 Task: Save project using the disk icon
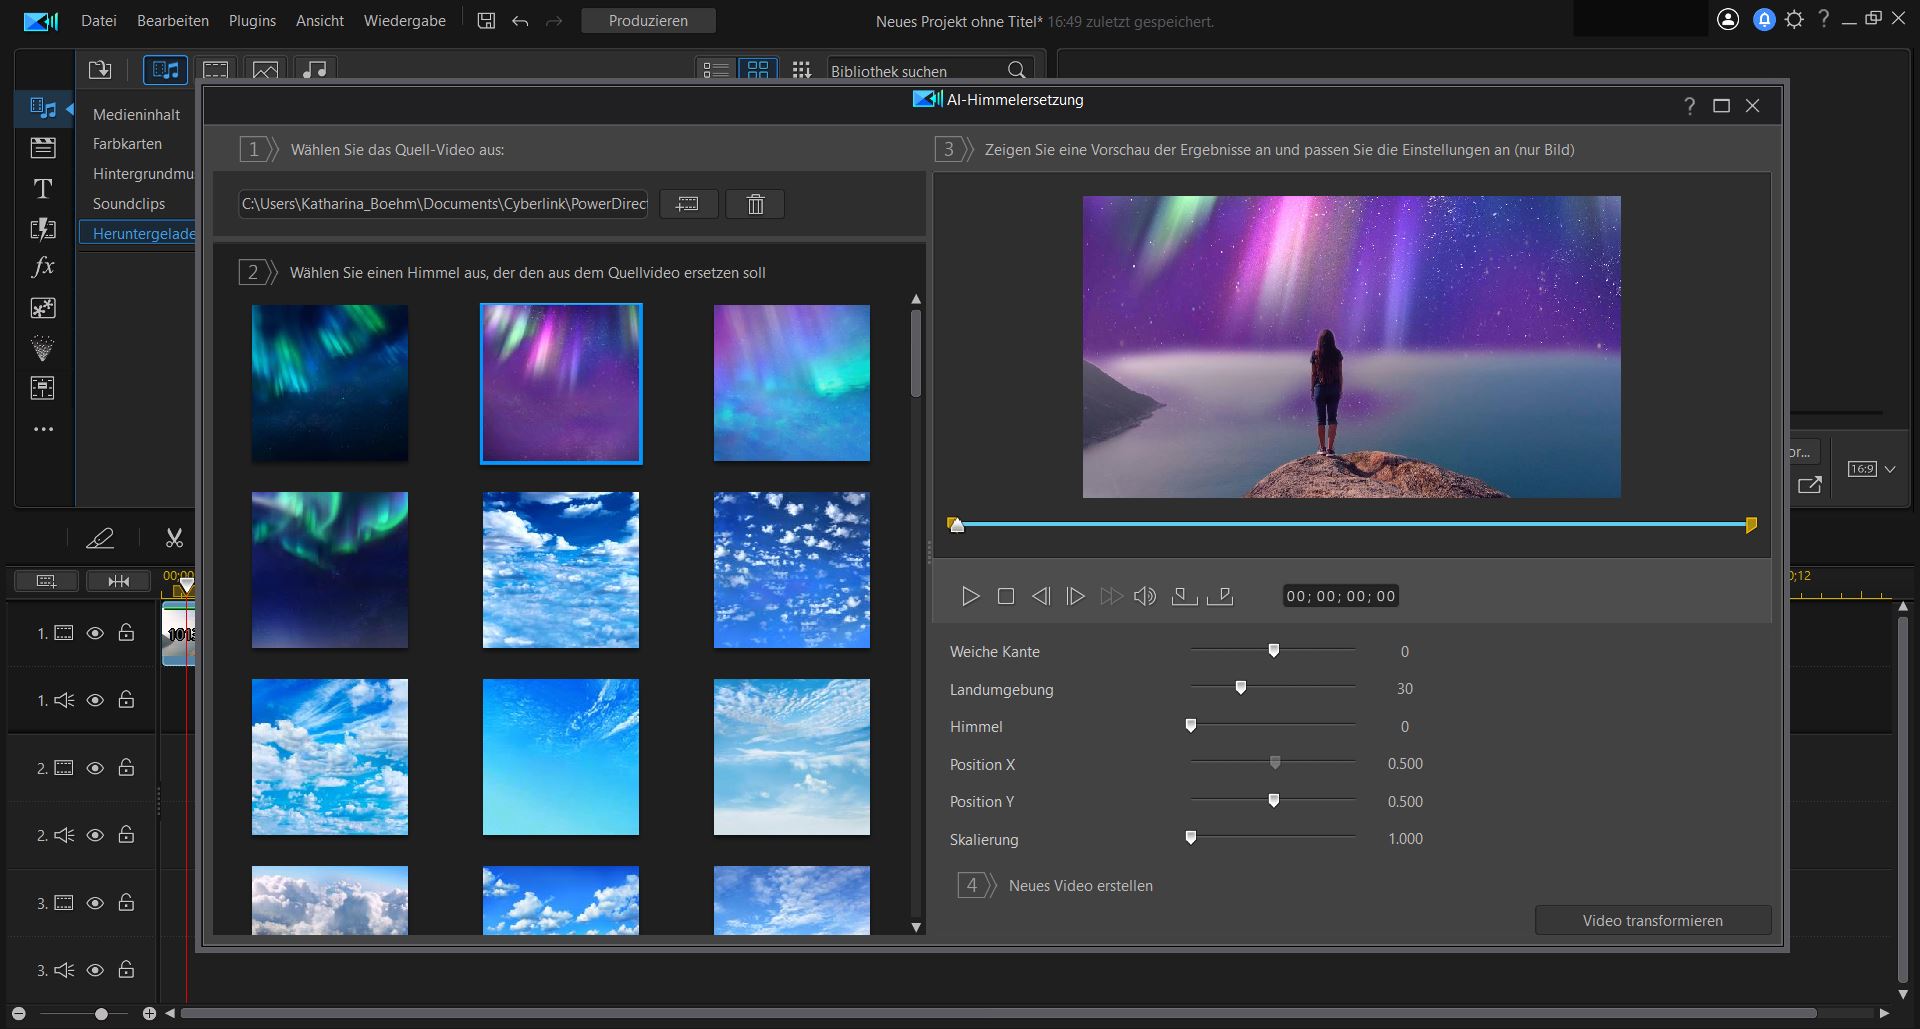click(x=486, y=20)
